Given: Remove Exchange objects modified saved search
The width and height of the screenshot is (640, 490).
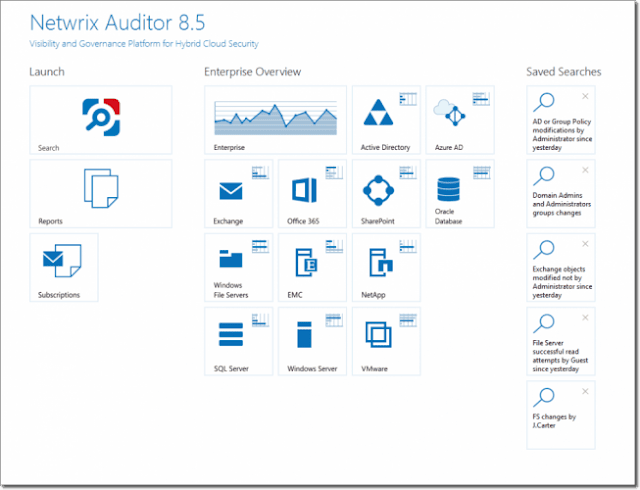Looking at the screenshot, I should [585, 244].
